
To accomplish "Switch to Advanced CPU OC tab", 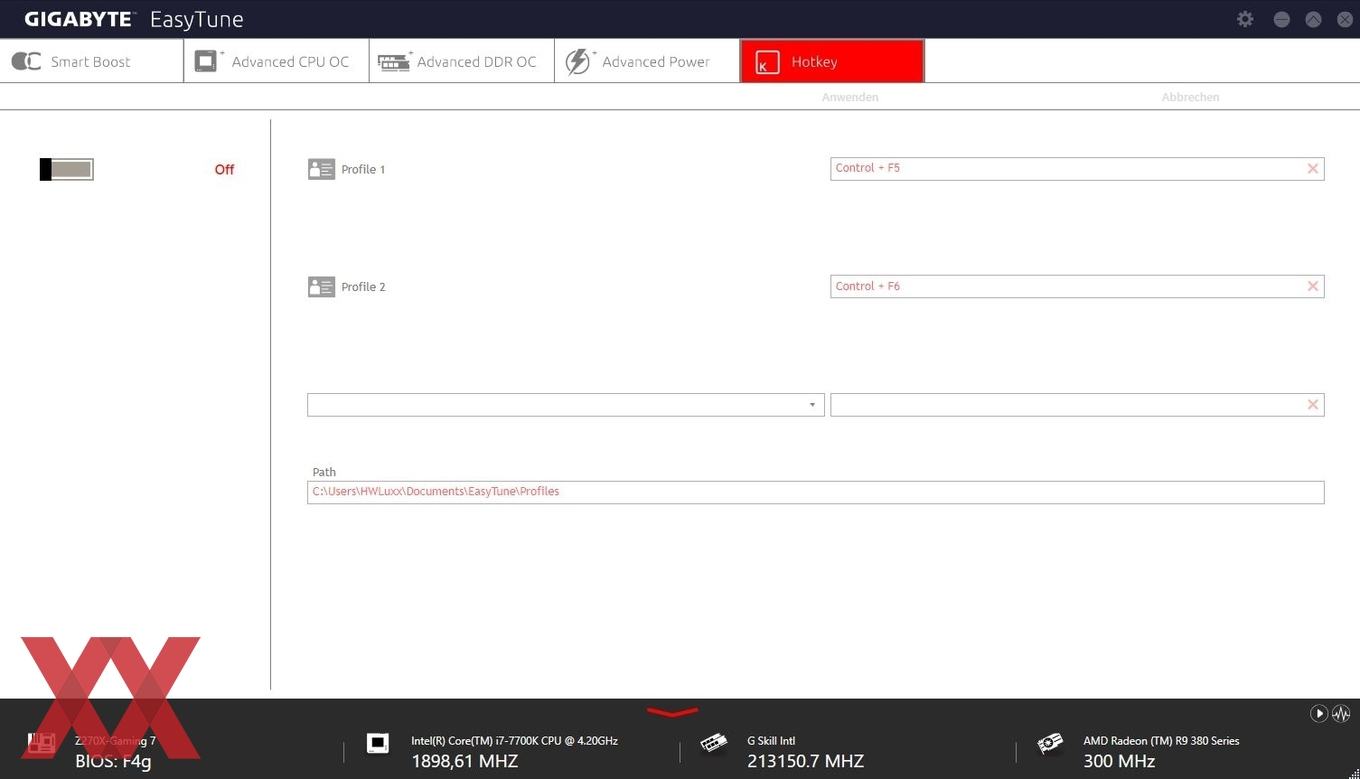I will click(277, 61).
